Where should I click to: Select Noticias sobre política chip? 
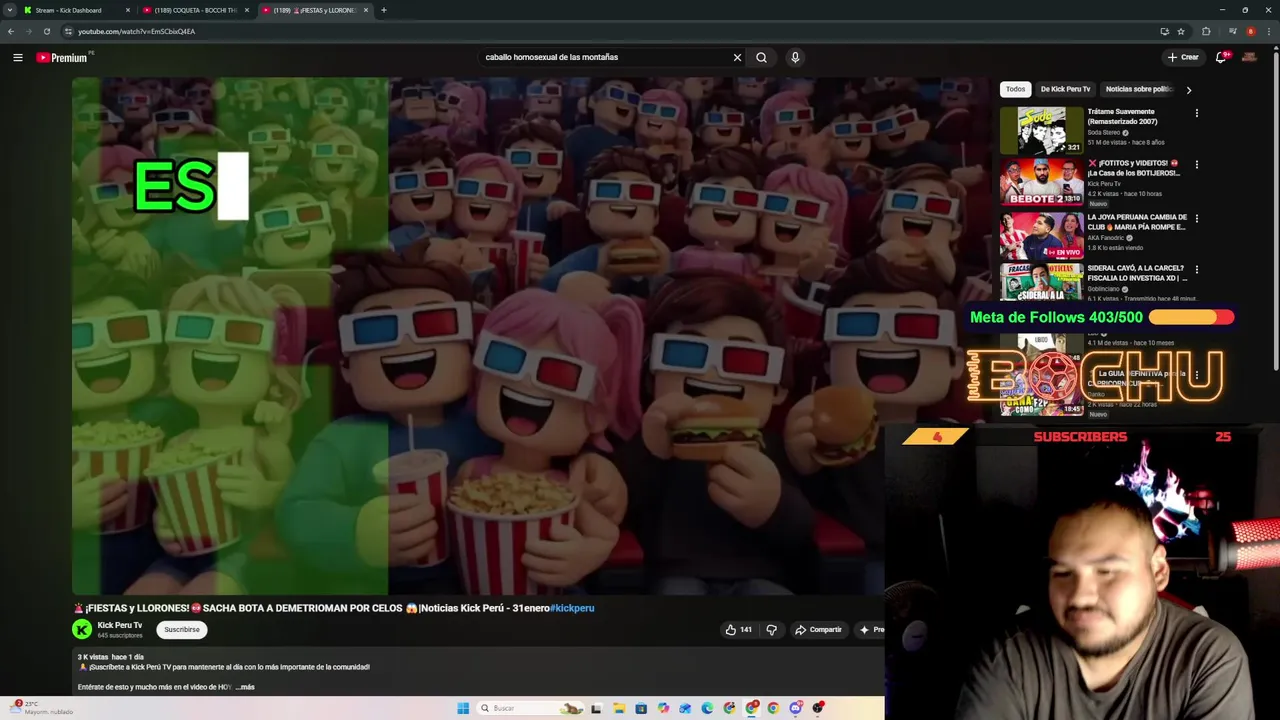(x=1139, y=89)
